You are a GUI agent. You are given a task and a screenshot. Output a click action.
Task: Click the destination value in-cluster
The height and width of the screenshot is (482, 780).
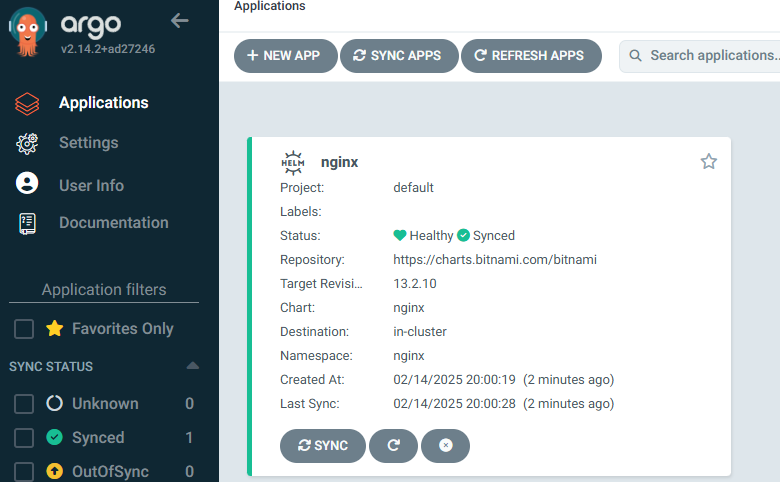pyautogui.click(x=420, y=332)
